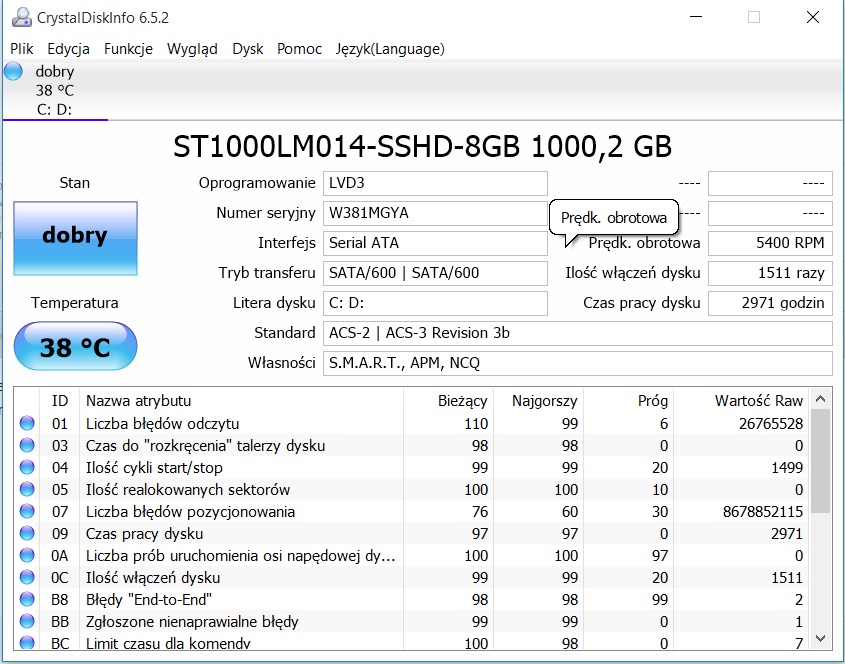Minimize the CrystalDiskInfo window
845x664 pixels.
coord(696,17)
